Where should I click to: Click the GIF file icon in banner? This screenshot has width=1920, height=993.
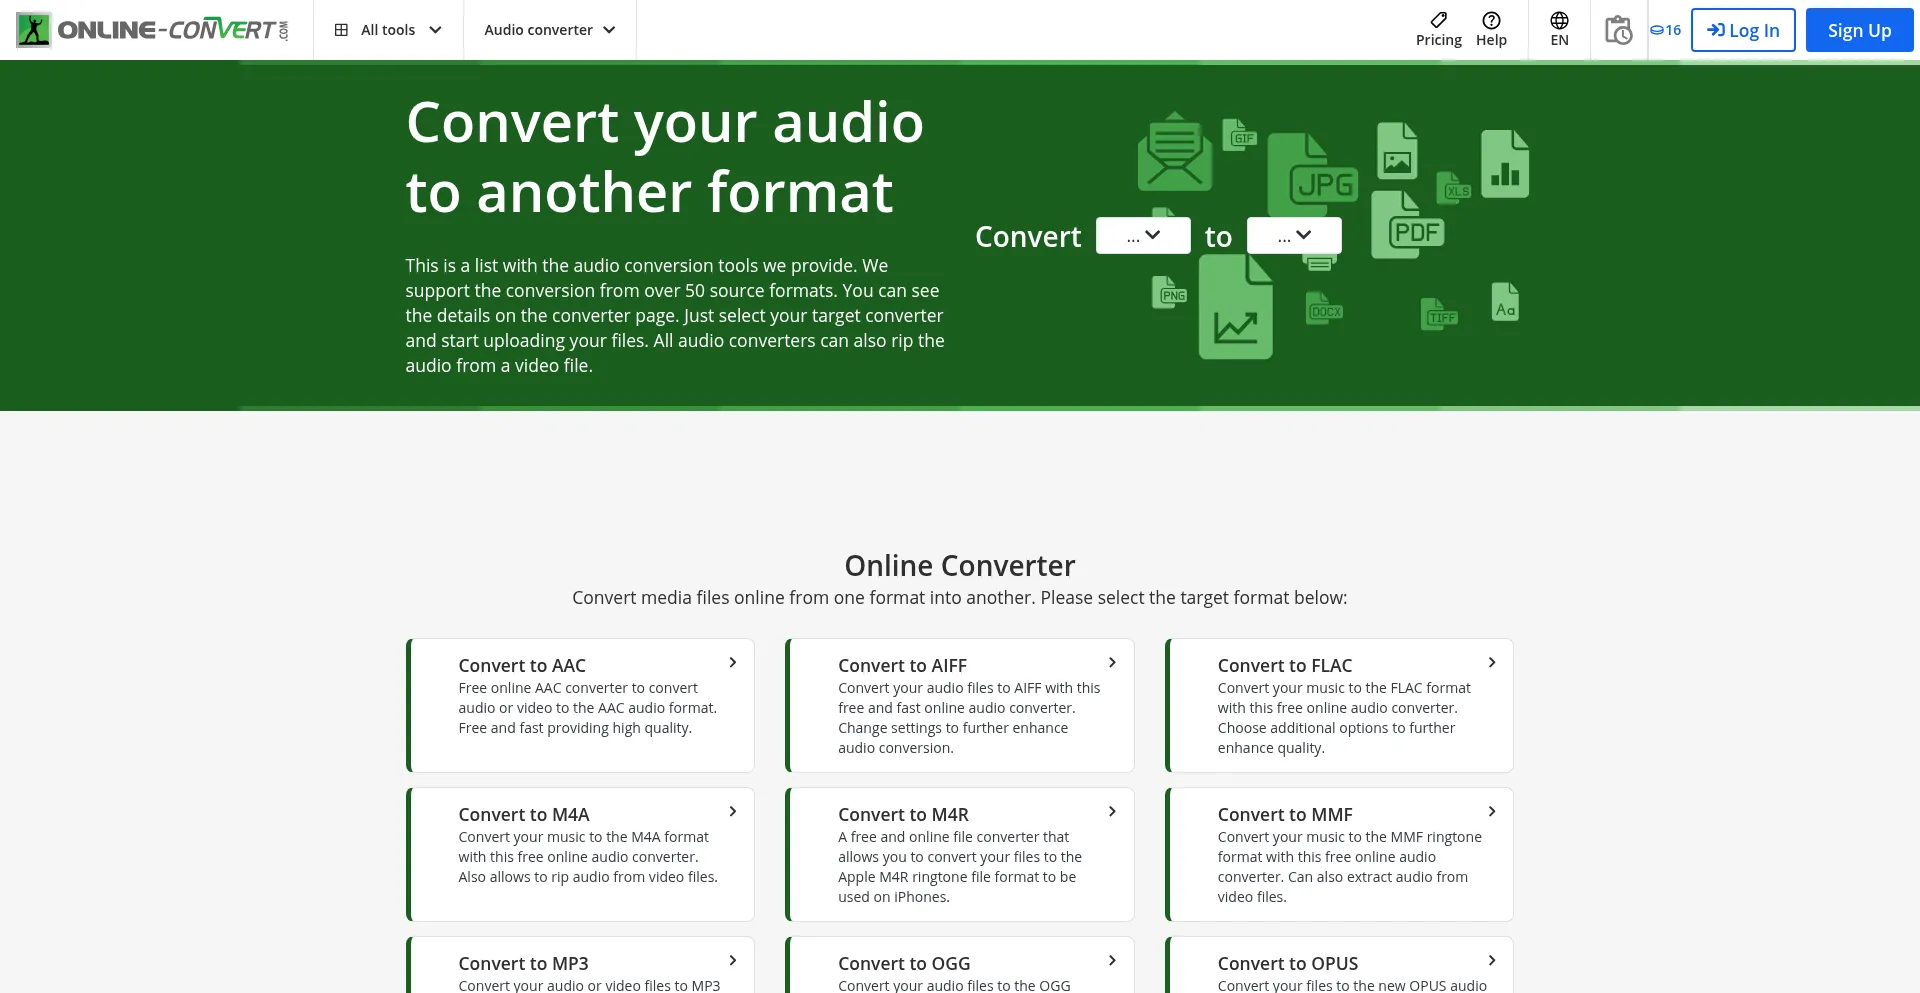1240,135
